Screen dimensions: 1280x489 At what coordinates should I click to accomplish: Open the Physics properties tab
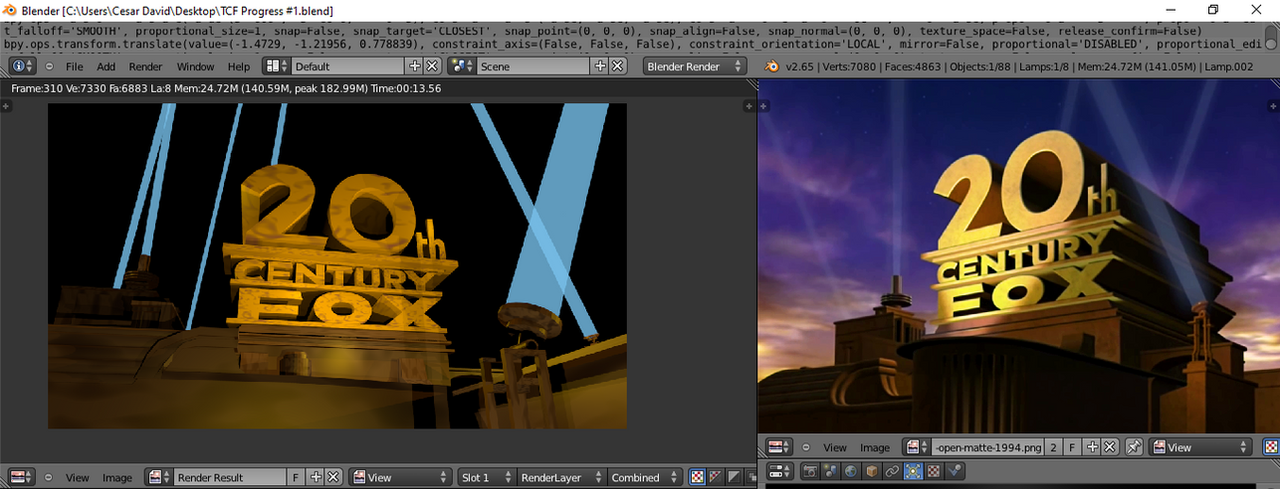click(x=955, y=470)
